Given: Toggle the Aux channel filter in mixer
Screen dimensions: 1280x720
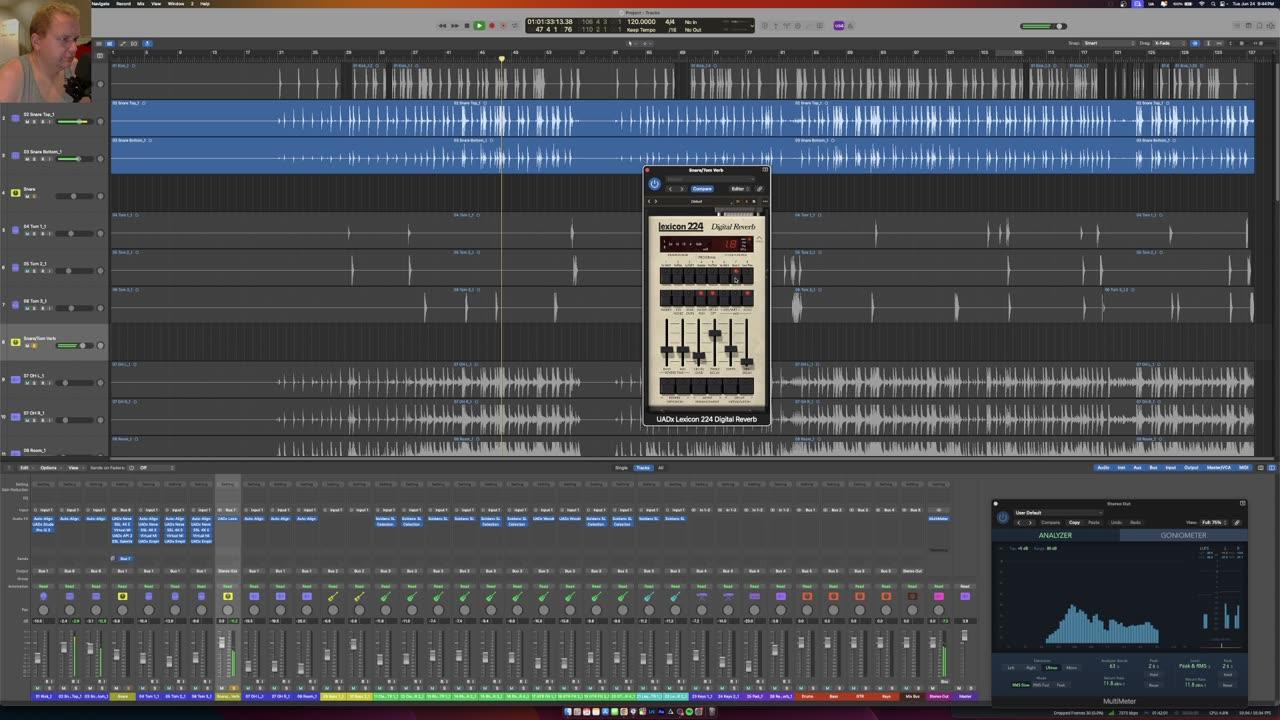Looking at the screenshot, I should coord(1139,467).
